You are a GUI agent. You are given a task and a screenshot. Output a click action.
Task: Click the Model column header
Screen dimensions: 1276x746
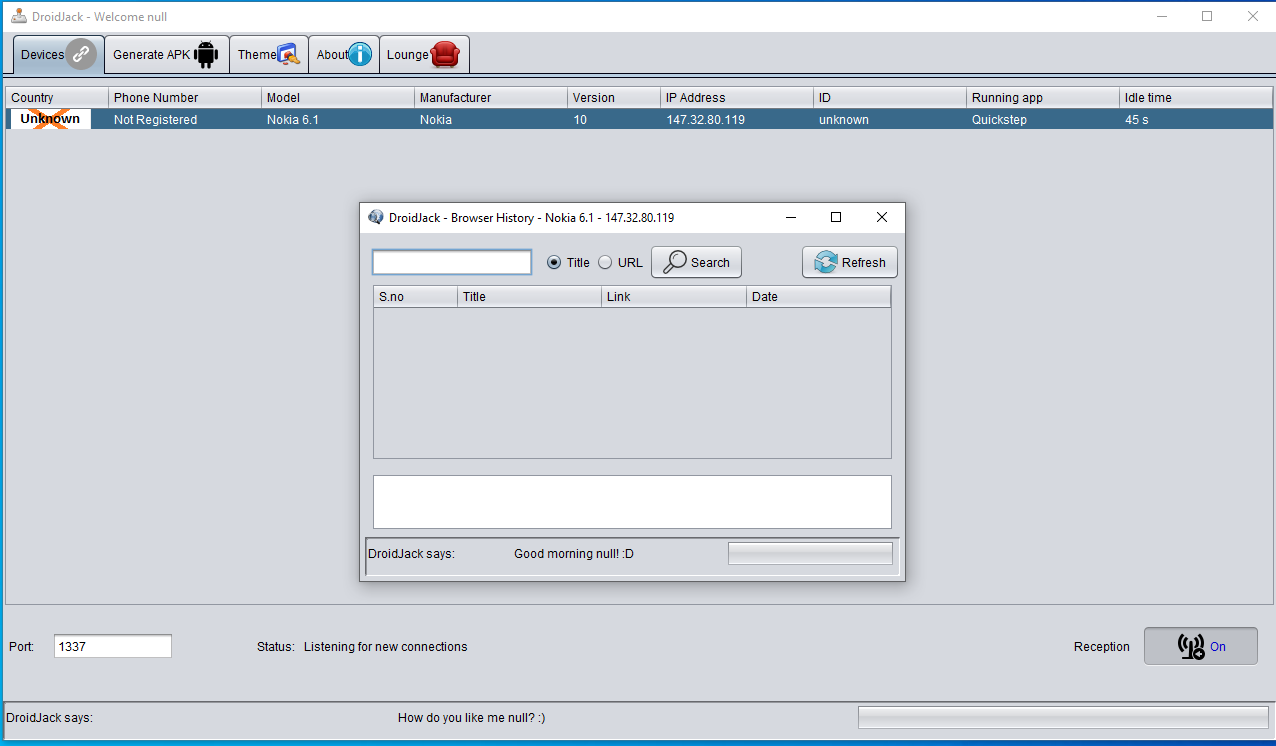click(x=338, y=98)
